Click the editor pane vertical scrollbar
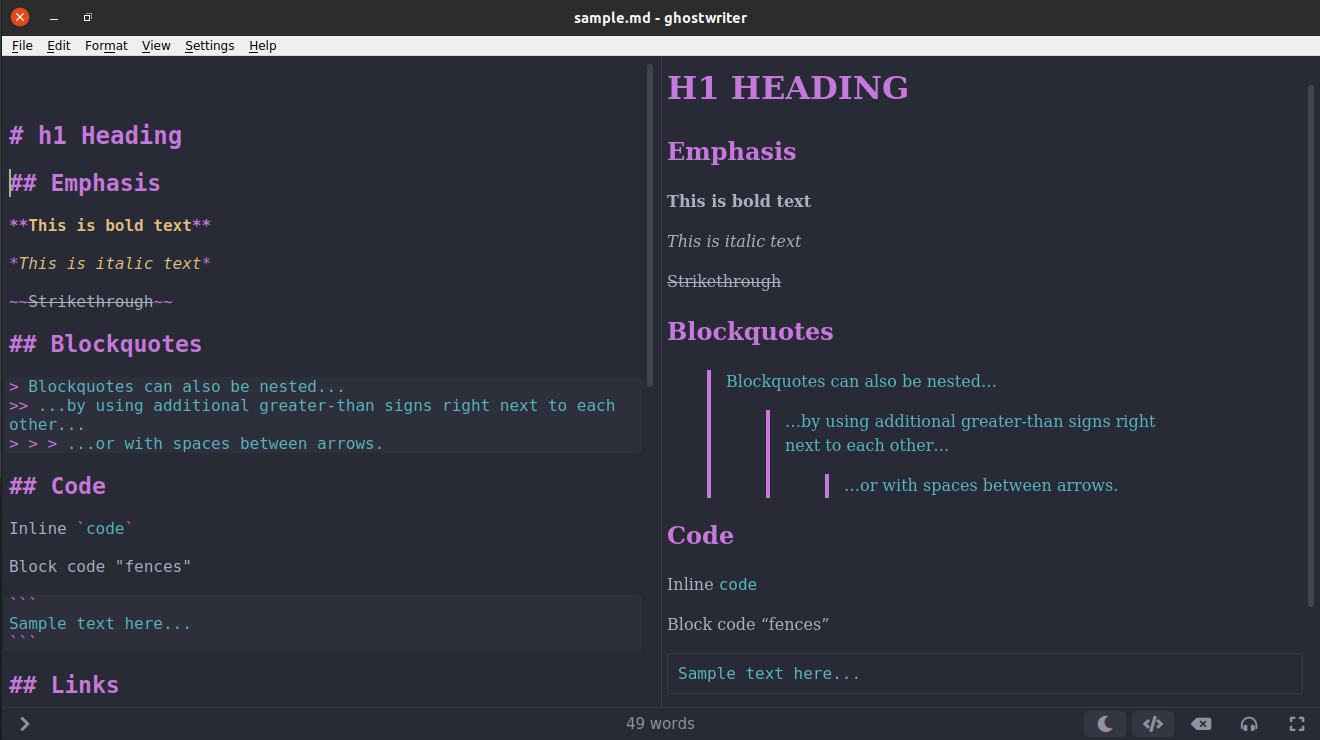This screenshot has height=740, width=1320. [x=650, y=225]
